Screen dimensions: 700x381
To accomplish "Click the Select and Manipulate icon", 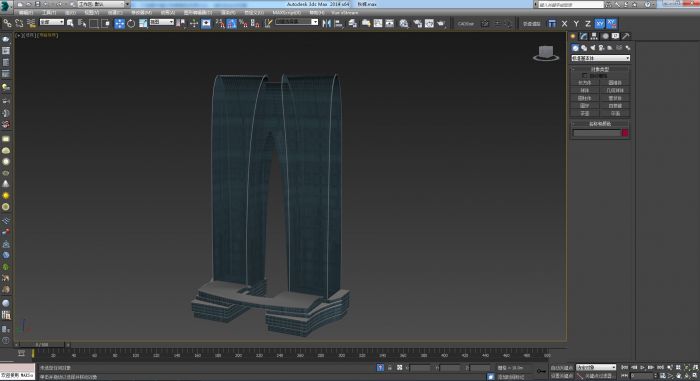I will pos(194,23).
